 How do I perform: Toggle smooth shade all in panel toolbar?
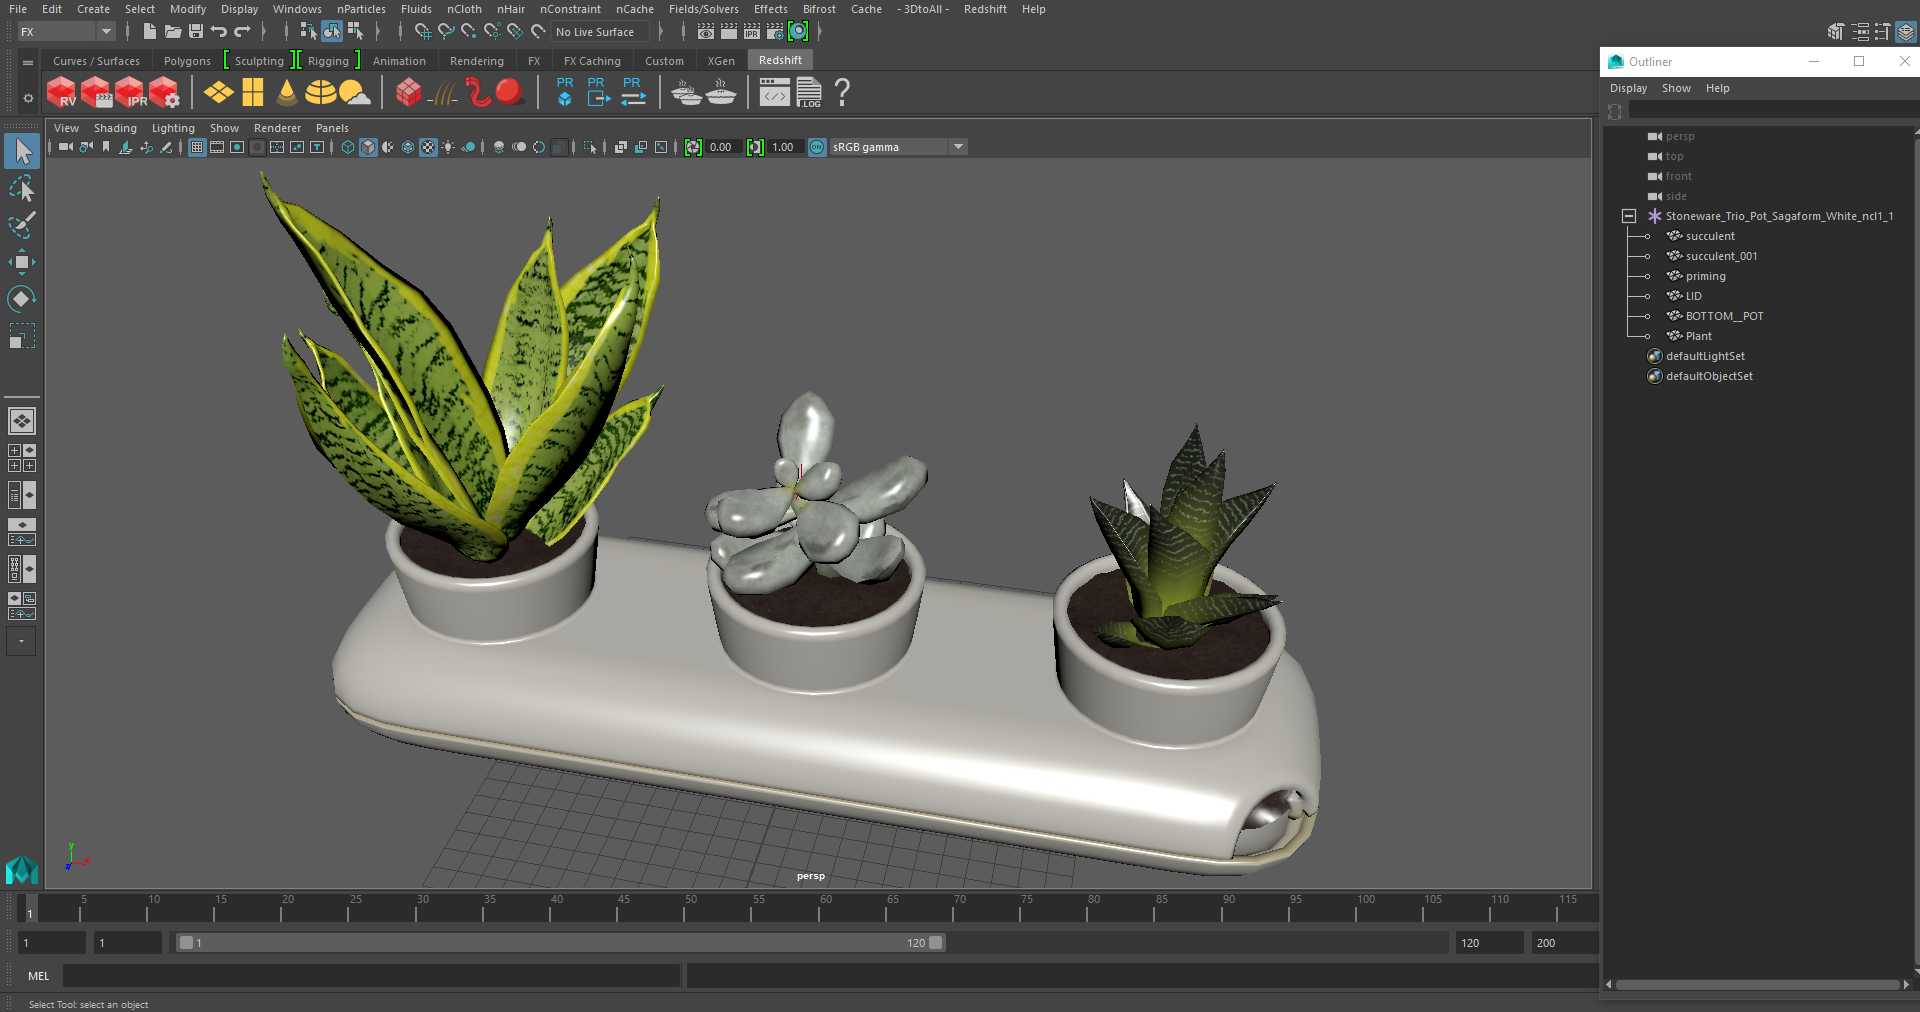point(368,147)
